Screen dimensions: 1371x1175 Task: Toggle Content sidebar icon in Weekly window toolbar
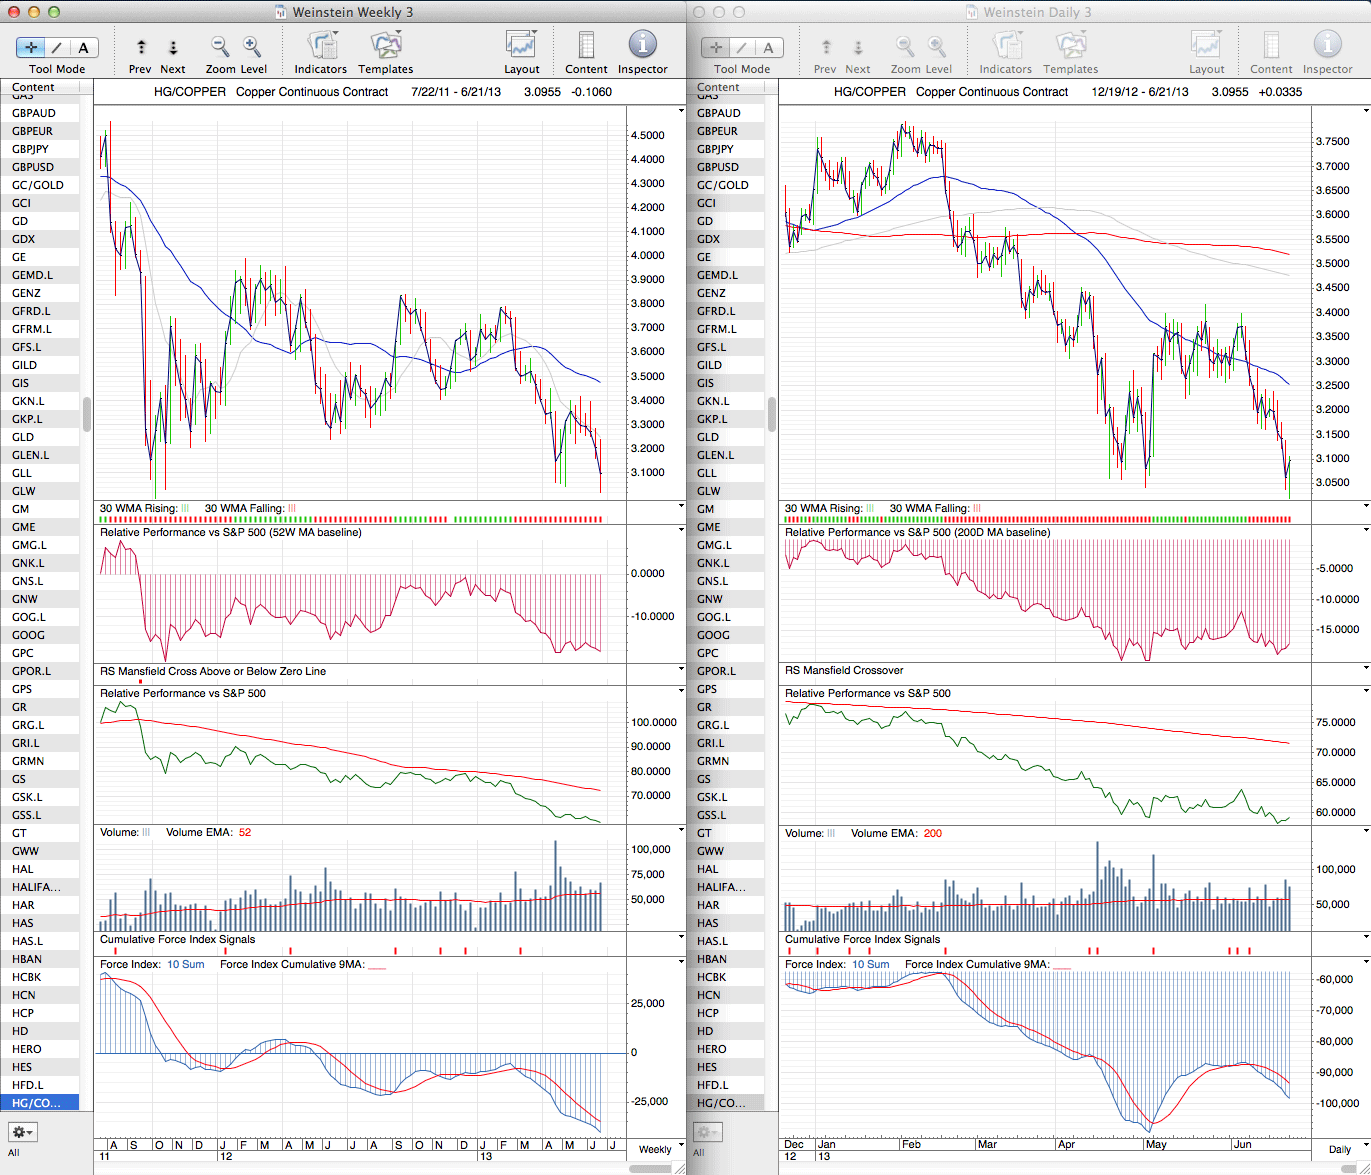click(x=586, y=46)
